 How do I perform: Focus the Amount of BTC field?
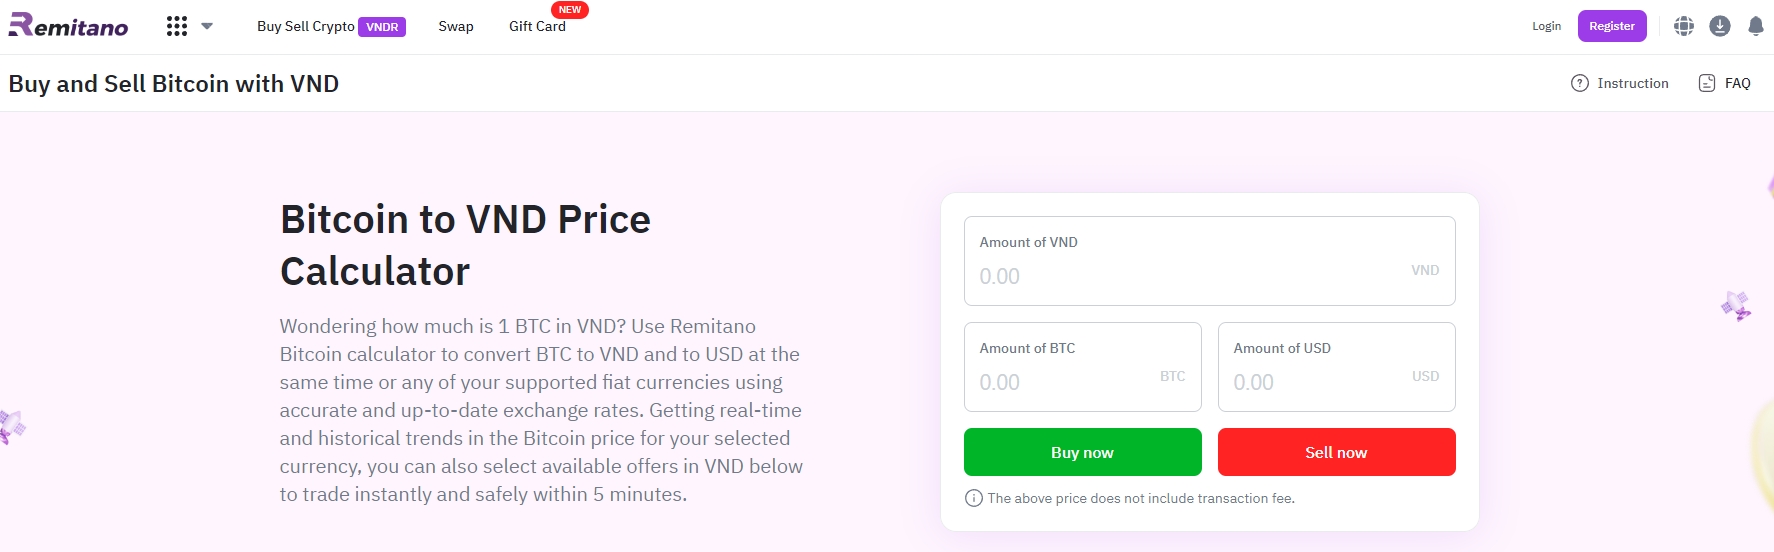point(1083,367)
